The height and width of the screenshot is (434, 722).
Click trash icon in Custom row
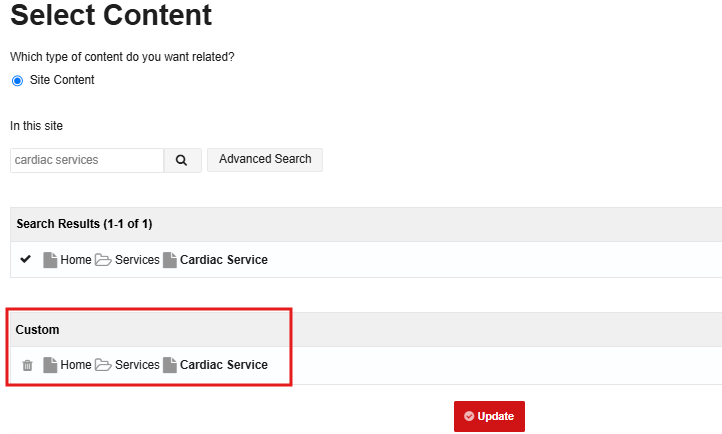pyautogui.click(x=27, y=365)
